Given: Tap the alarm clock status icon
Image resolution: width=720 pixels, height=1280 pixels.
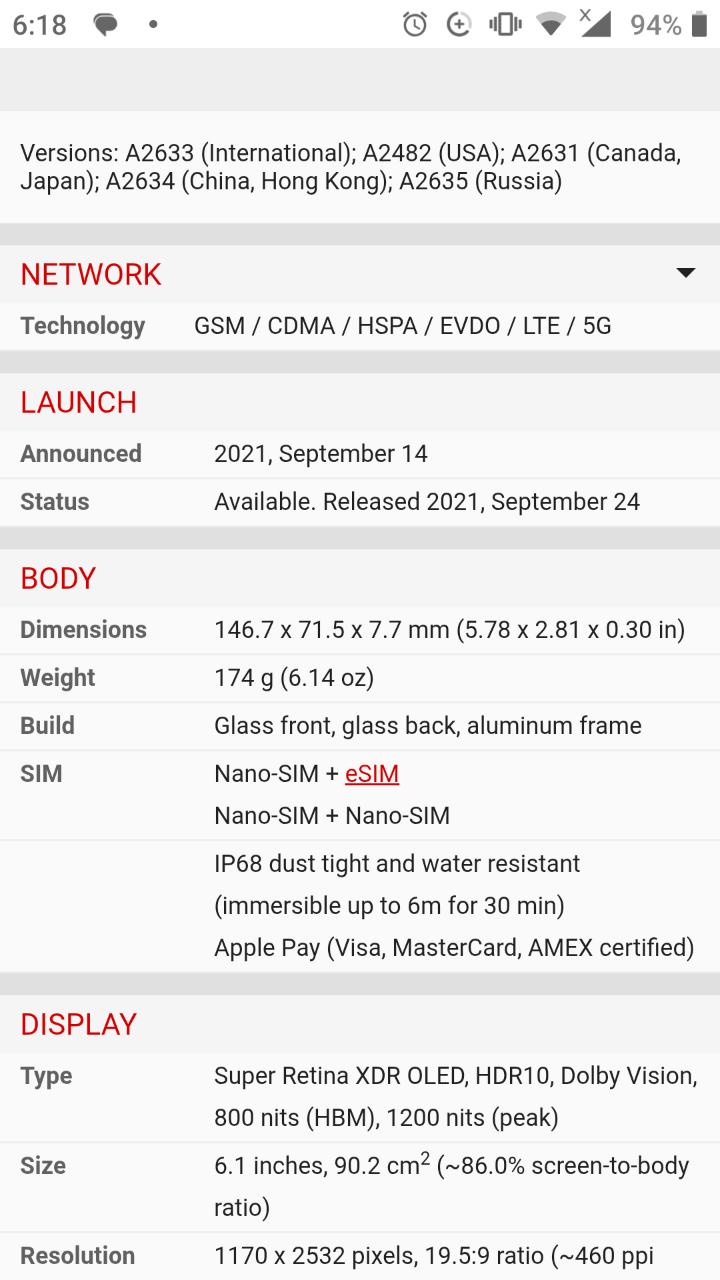Looking at the screenshot, I should click(x=415, y=25).
